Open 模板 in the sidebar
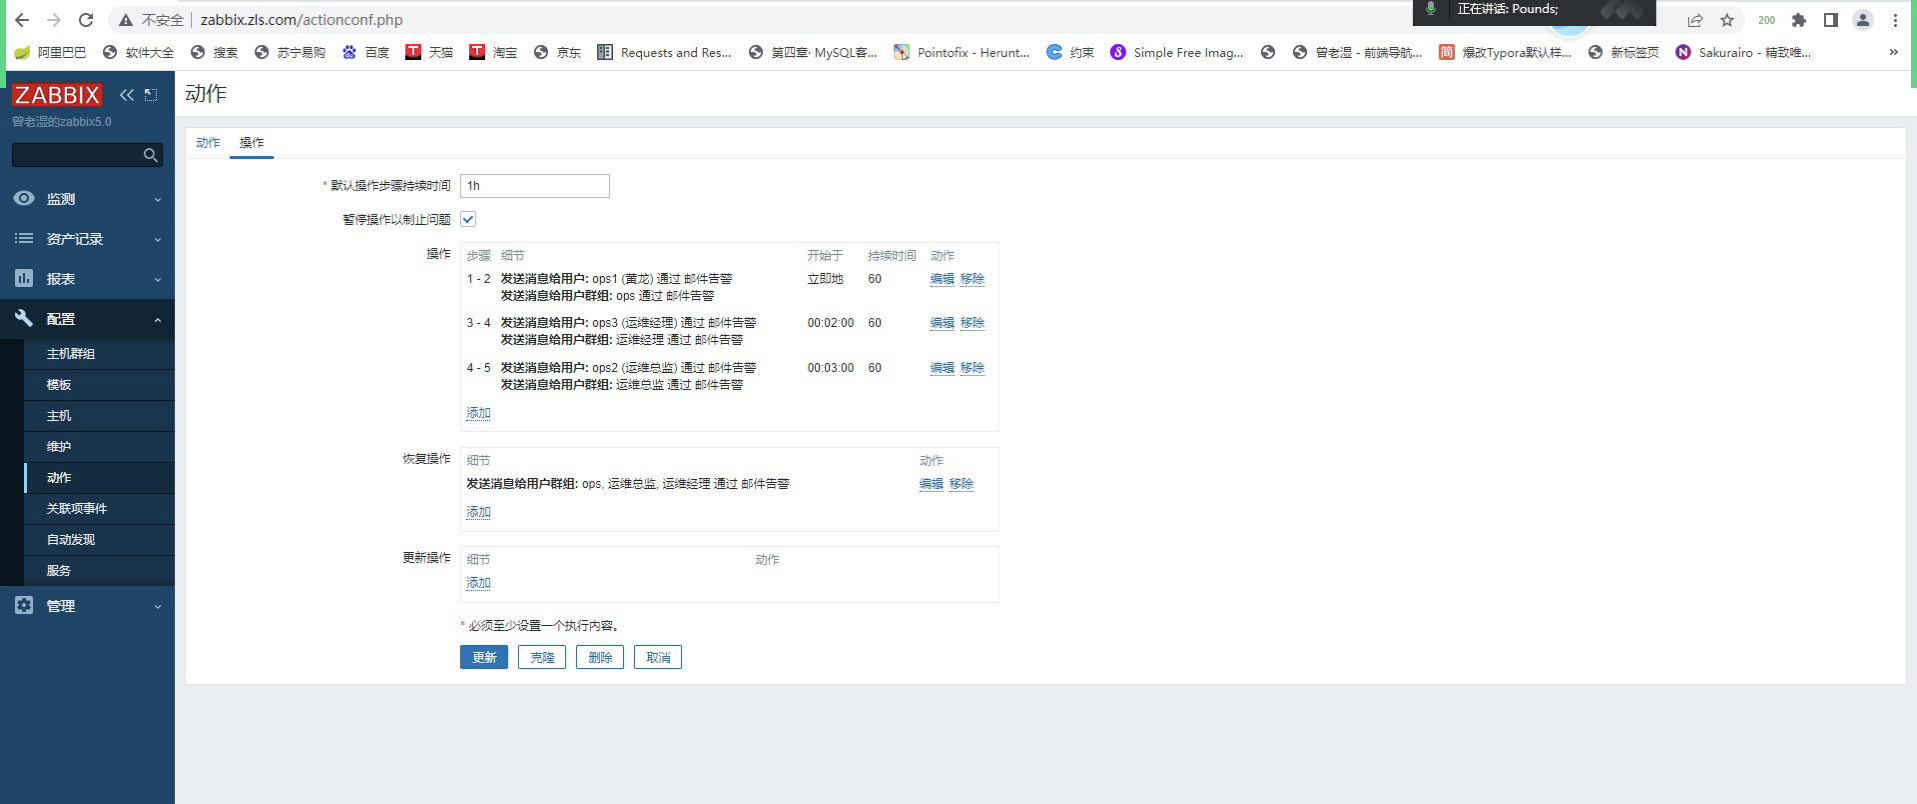This screenshot has height=804, width=1917. (99, 385)
